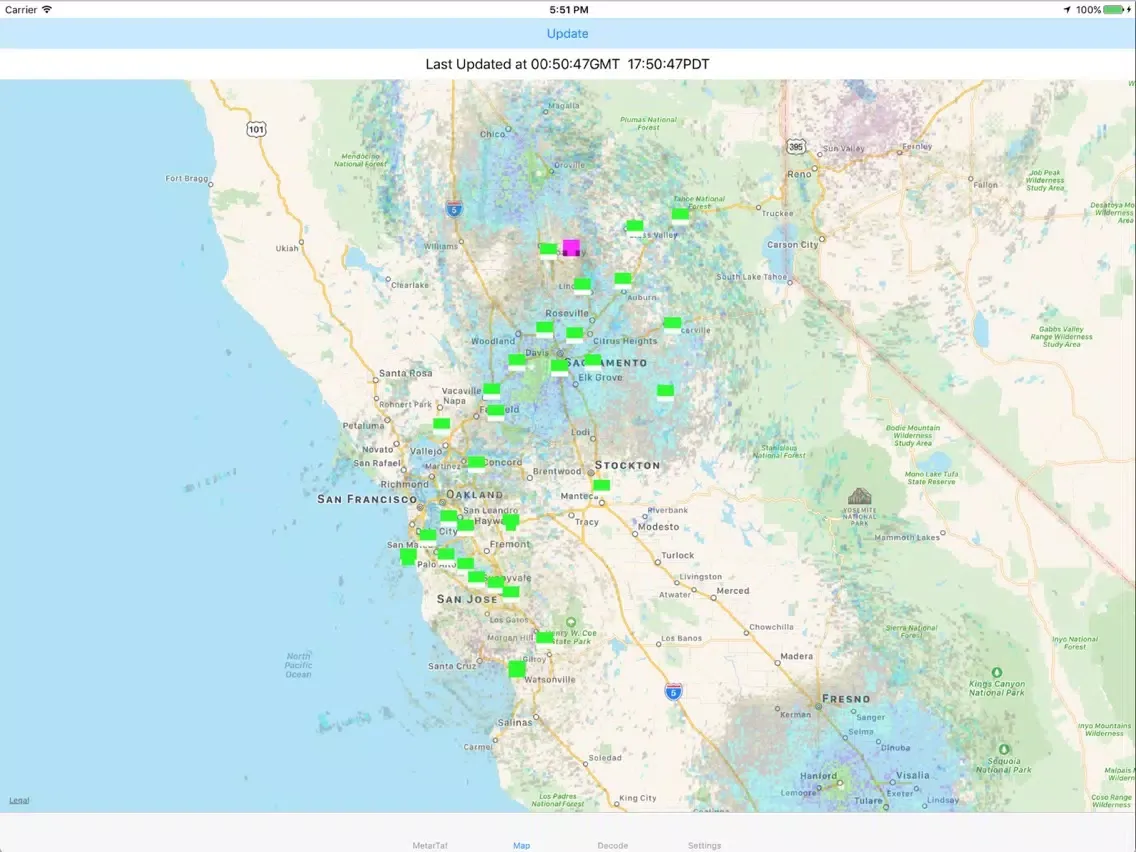Tap the Highway 395 shield near Reno

click(x=796, y=146)
